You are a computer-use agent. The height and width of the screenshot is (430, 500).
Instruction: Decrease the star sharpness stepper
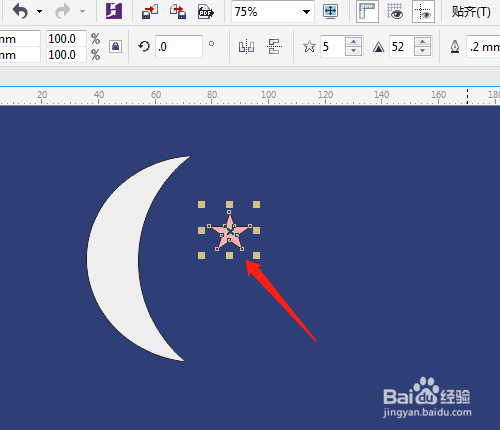(x=423, y=51)
